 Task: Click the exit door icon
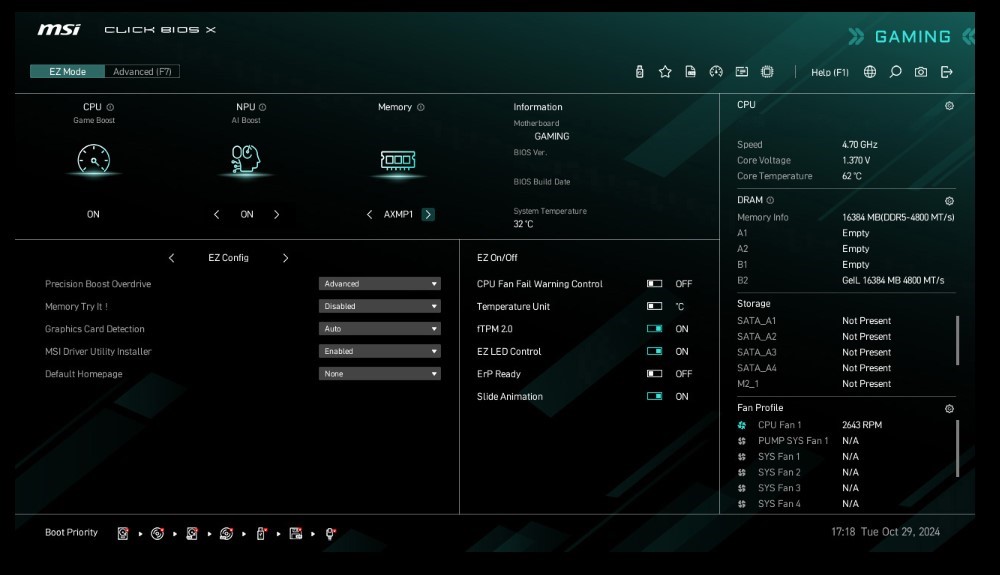tap(946, 72)
